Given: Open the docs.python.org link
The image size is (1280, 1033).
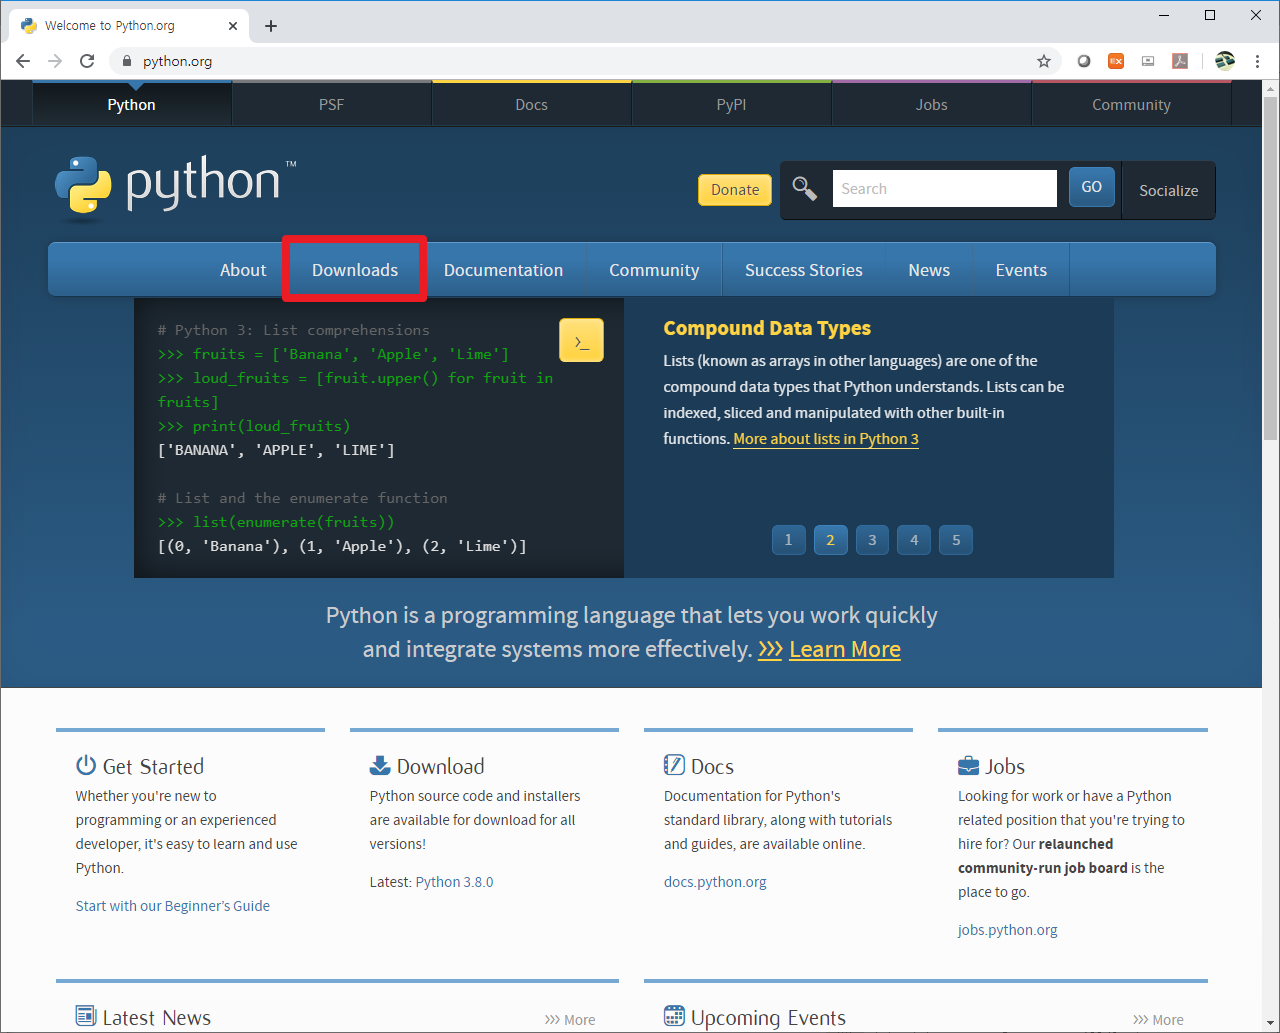Looking at the screenshot, I should coord(715,882).
